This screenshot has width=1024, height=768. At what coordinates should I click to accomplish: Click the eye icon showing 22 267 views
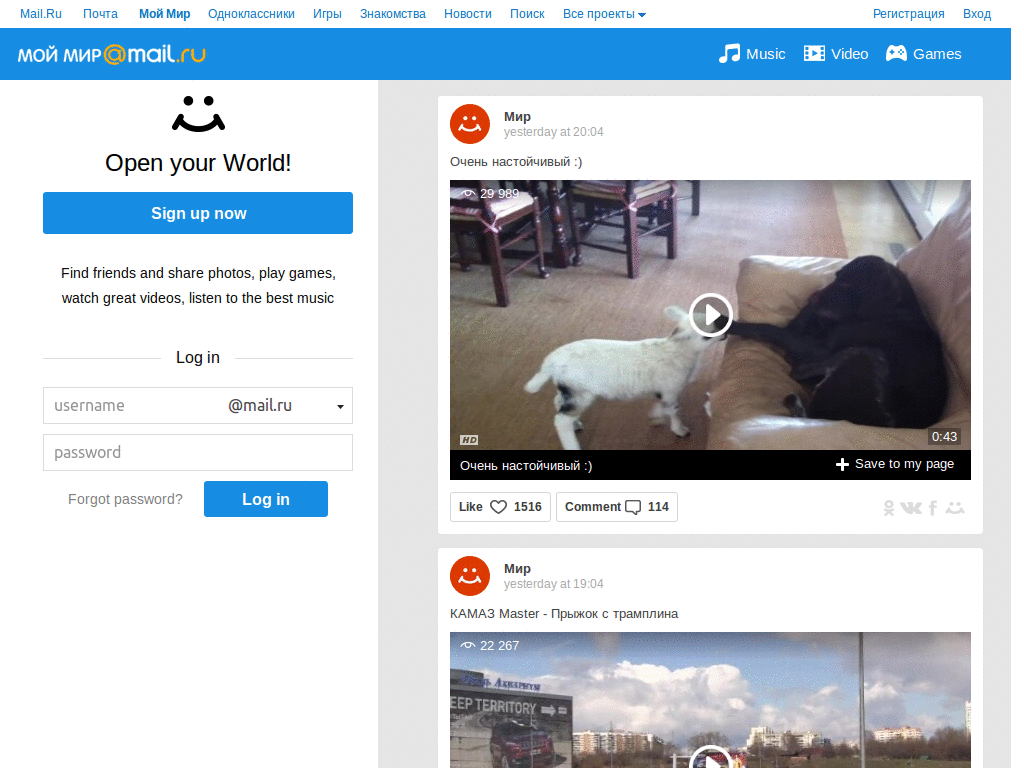[468, 645]
